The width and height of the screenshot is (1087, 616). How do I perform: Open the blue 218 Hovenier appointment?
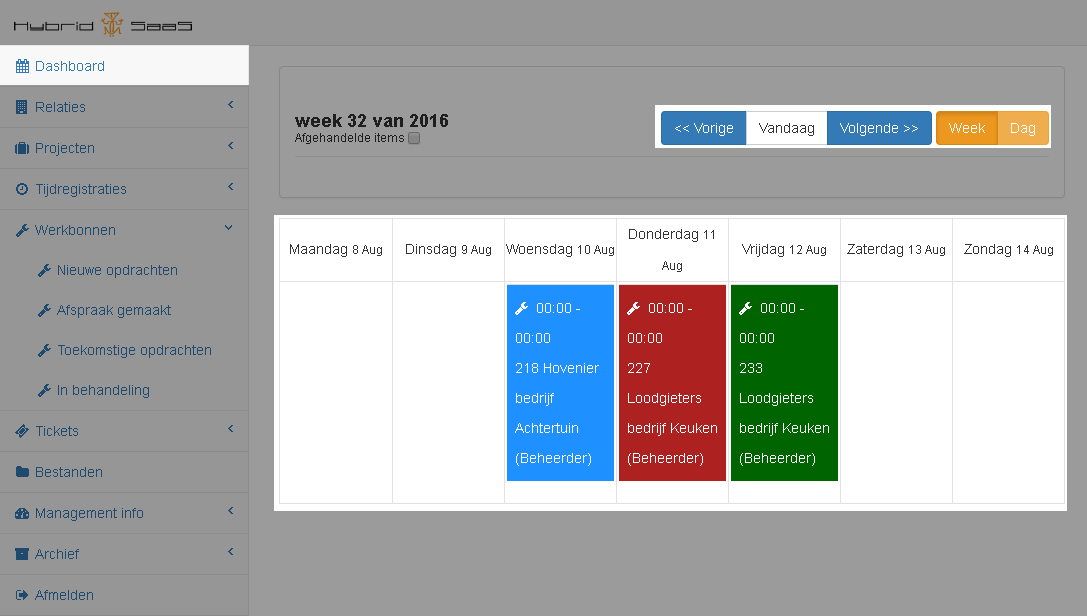[560, 383]
